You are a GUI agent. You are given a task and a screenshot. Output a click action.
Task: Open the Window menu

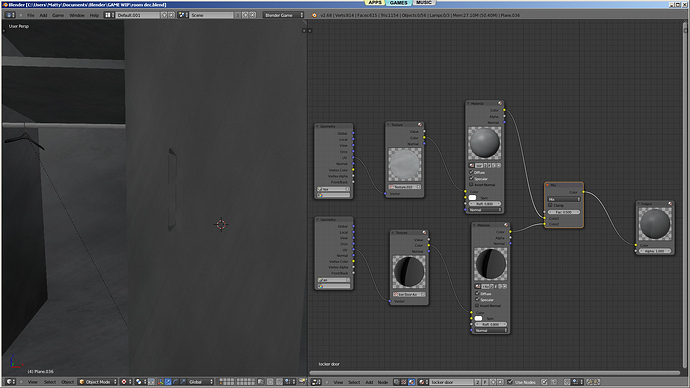tap(77, 15)
